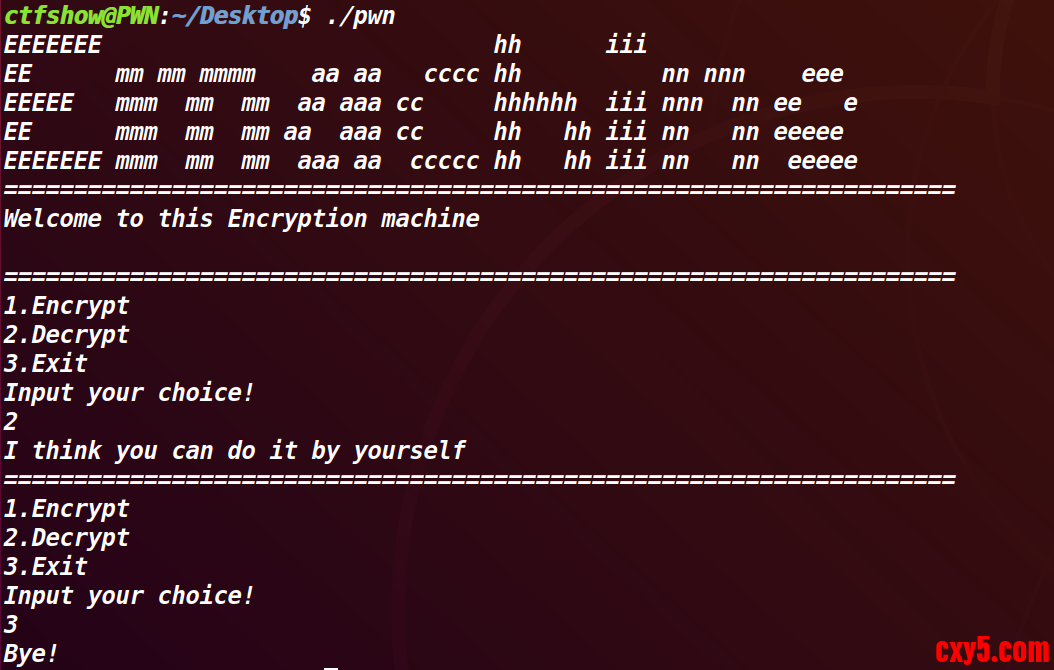Click the typed choice 2 line
The height and width of the screenshot is (670, 1054).
click(x=10, y=422)
